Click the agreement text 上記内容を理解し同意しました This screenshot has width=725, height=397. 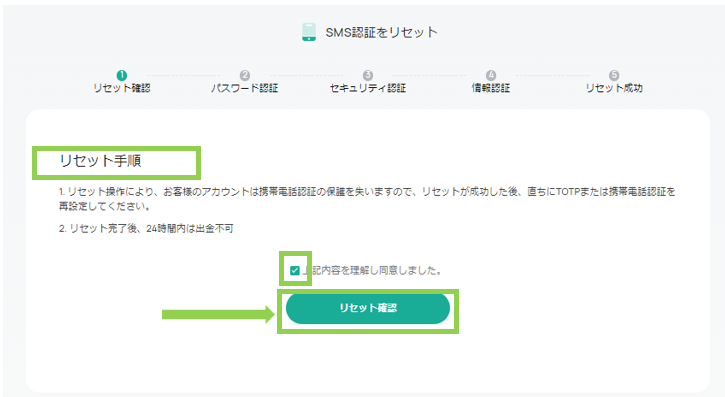point(373,270)
